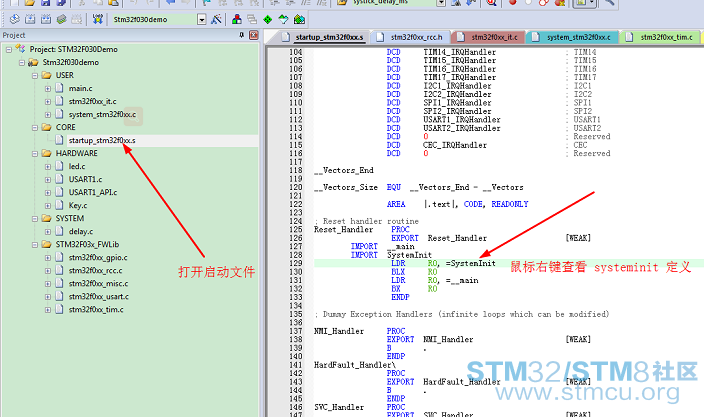Select stm32f0xx_usart.c in FWLib group
The width and height of the screenshot is (704, 417).
click(98, 296)
